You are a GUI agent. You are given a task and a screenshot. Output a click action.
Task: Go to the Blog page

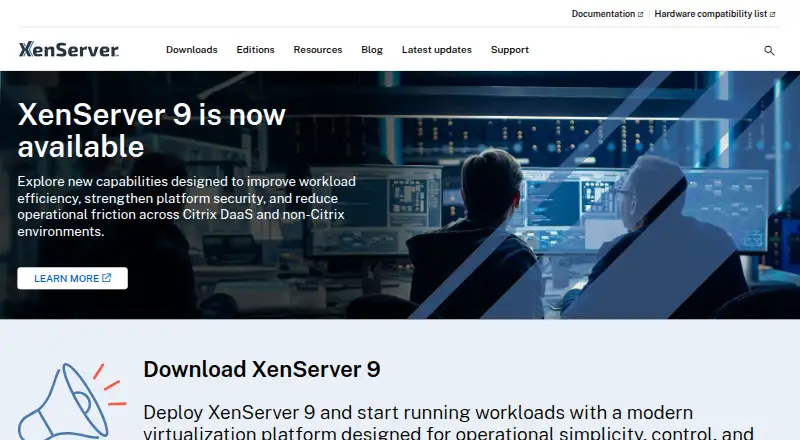point(372,50)
